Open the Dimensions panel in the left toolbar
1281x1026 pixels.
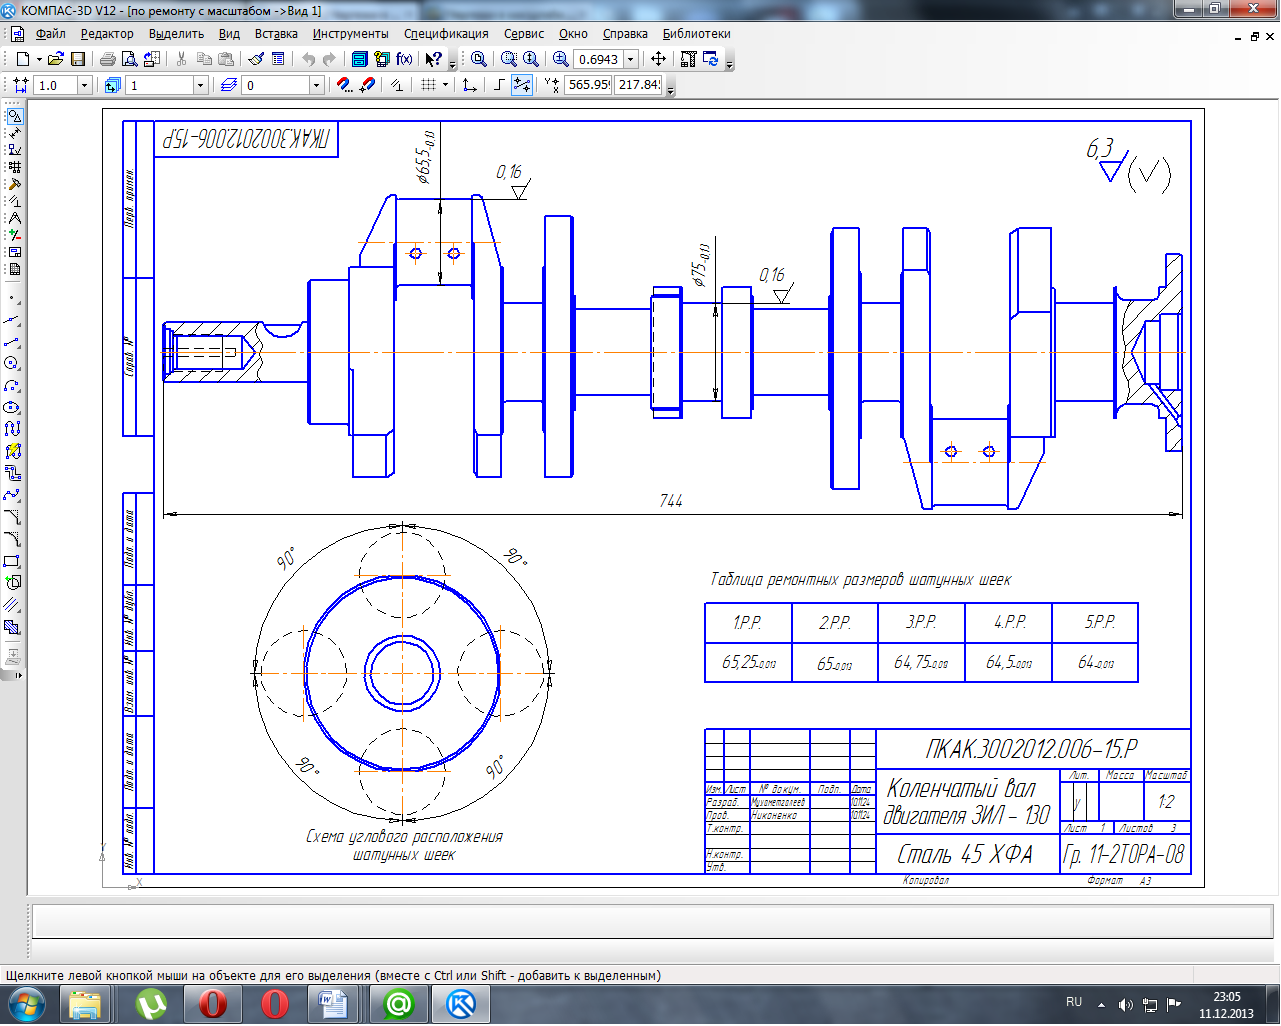(x=14, y=133)
